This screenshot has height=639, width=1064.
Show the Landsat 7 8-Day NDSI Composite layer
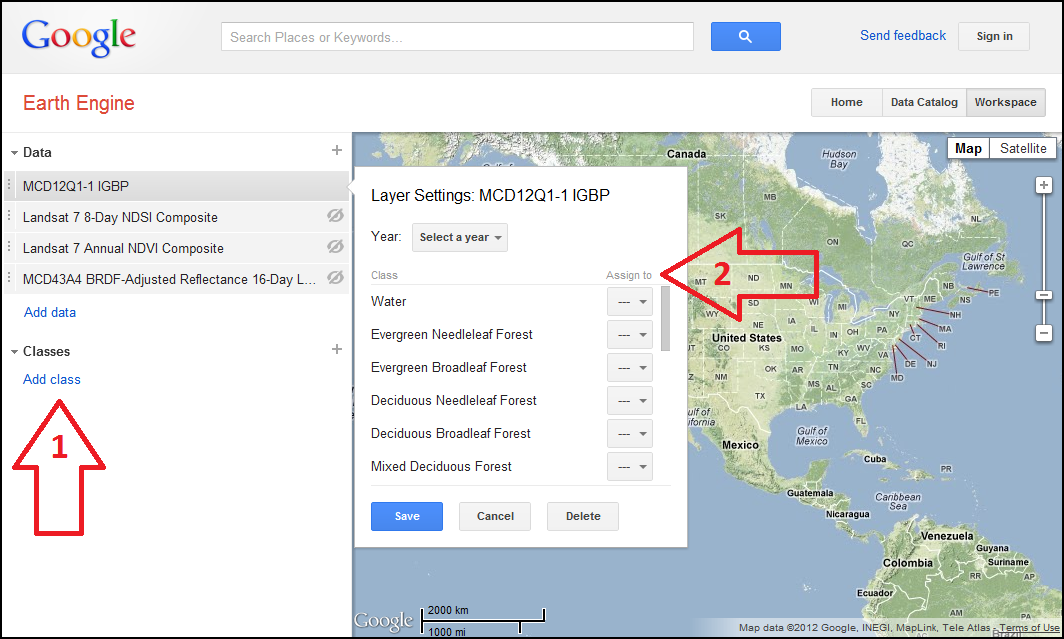[x=335, y=216]
